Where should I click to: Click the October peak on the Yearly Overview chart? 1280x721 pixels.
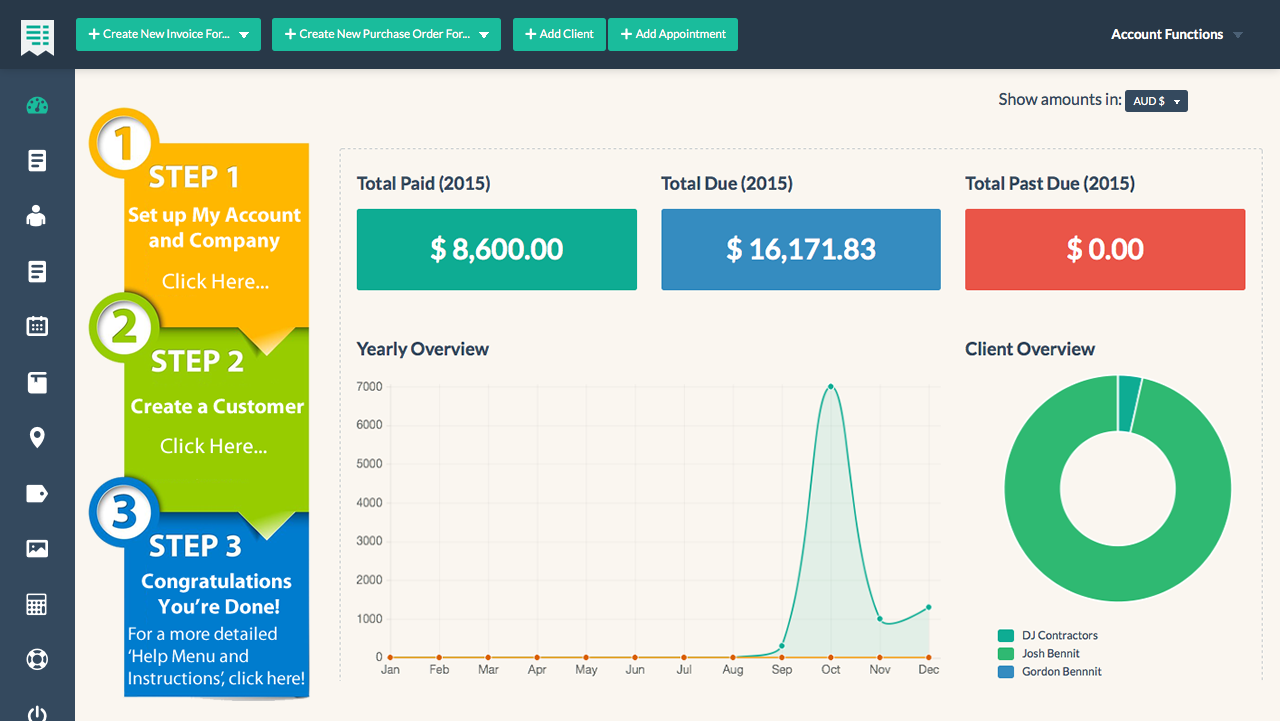click(830, 386)
